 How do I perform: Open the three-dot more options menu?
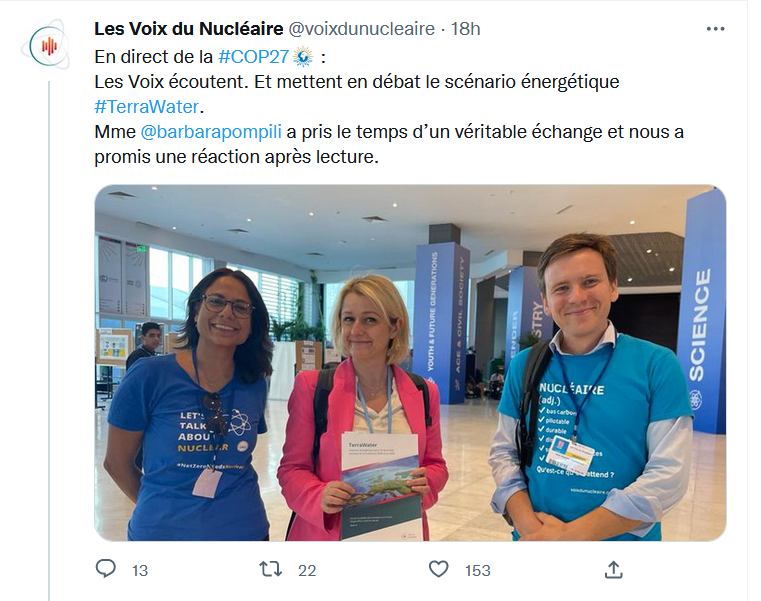(x=715, y=29)
